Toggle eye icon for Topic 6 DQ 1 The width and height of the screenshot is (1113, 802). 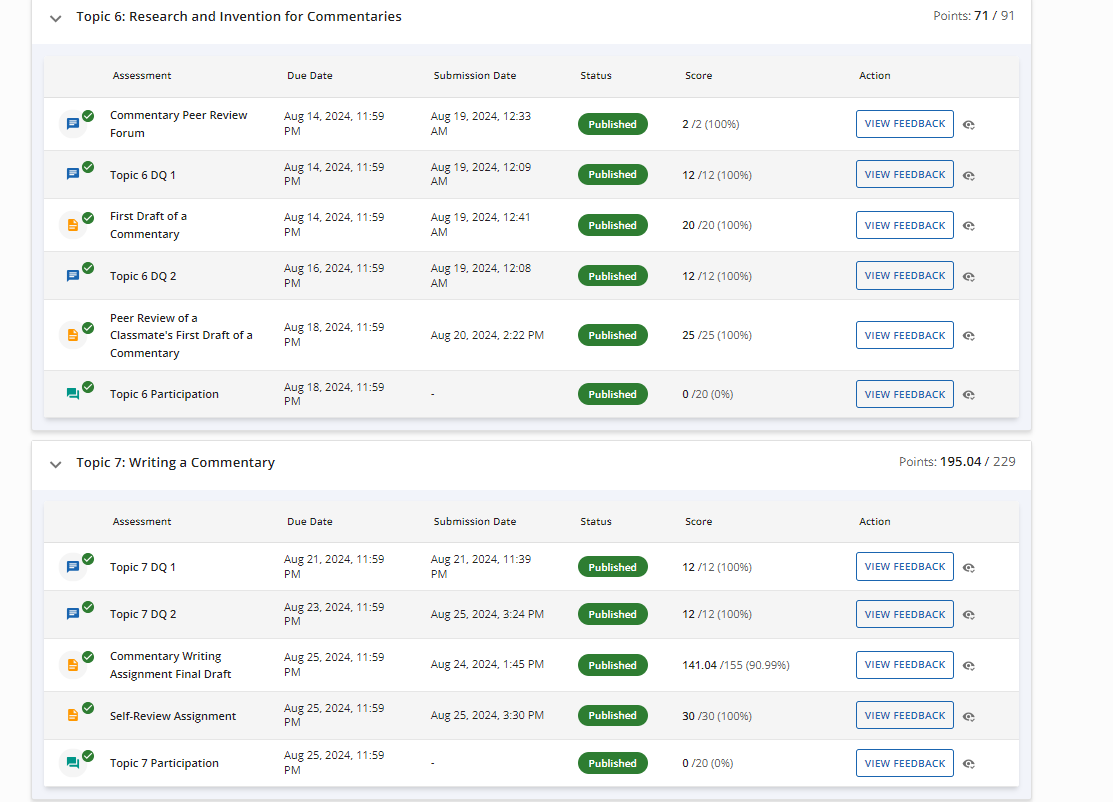[969, 175]
